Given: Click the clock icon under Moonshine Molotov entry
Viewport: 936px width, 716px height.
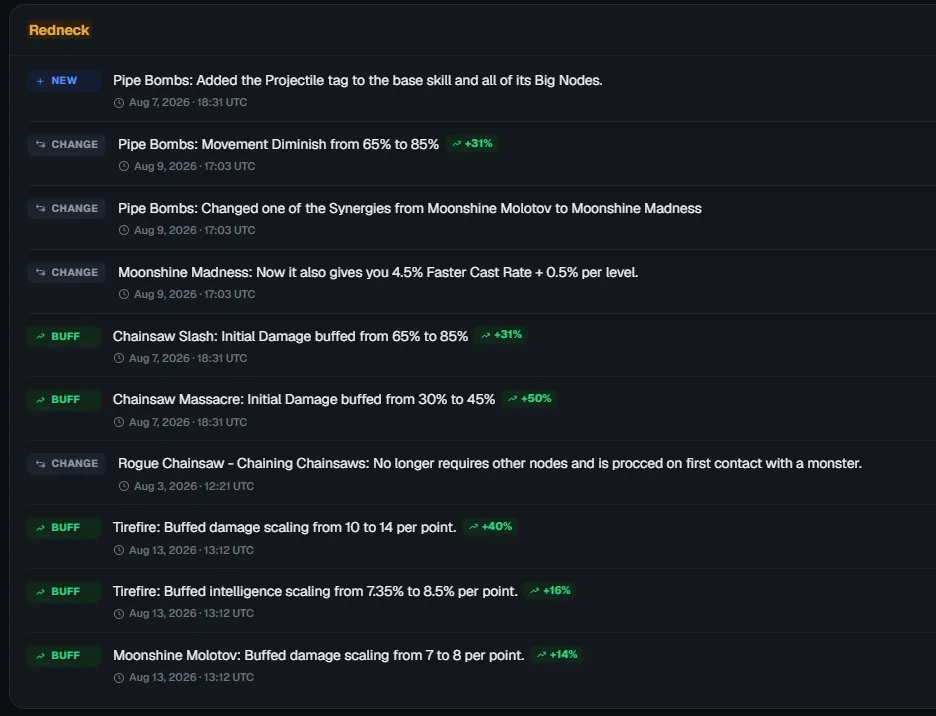Looking at the screenshot, I should pos(119,678).
